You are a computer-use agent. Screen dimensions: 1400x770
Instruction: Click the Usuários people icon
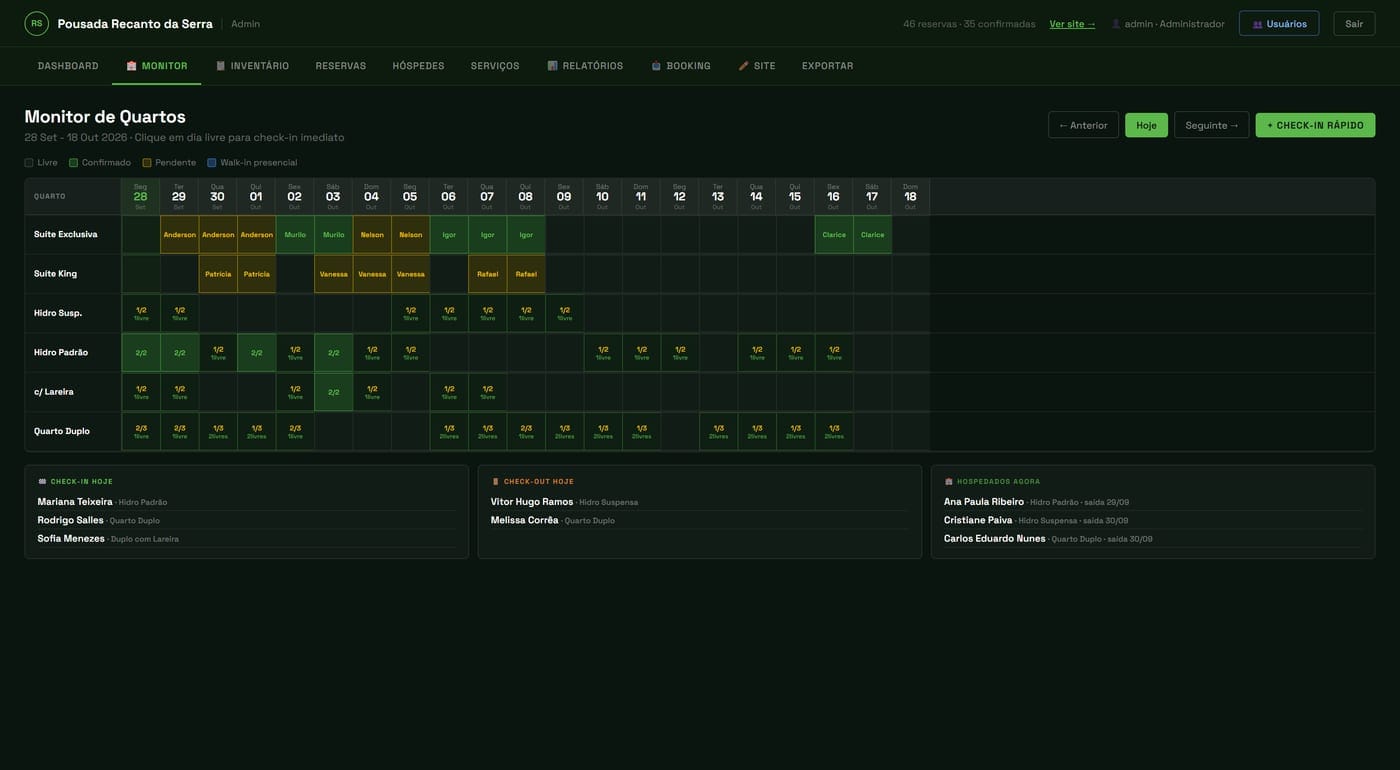(x=1257, y=24)
